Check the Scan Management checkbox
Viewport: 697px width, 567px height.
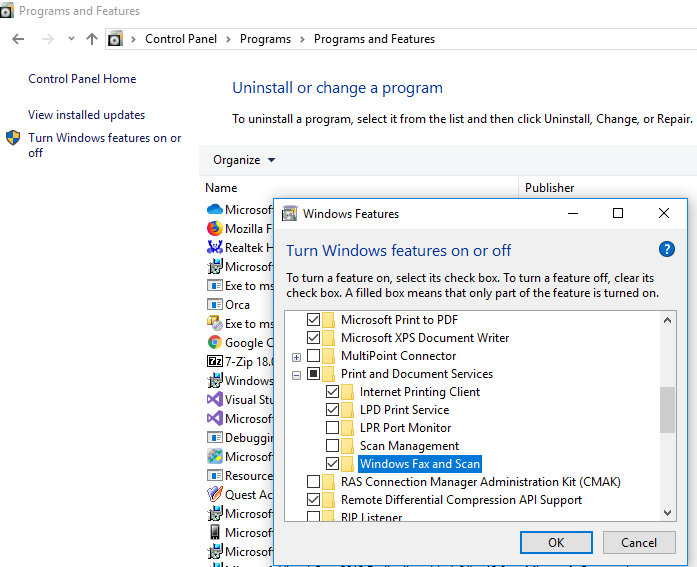click(x=333, y=446)
